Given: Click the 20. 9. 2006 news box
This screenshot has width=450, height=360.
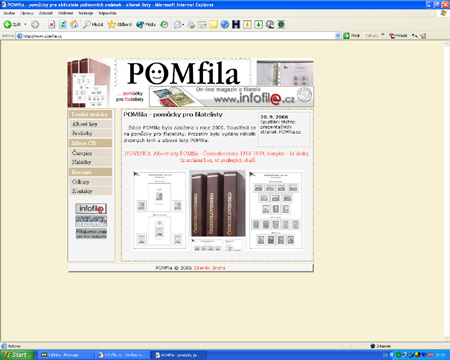Looking at the screenshot, I should tap(285, 130).
